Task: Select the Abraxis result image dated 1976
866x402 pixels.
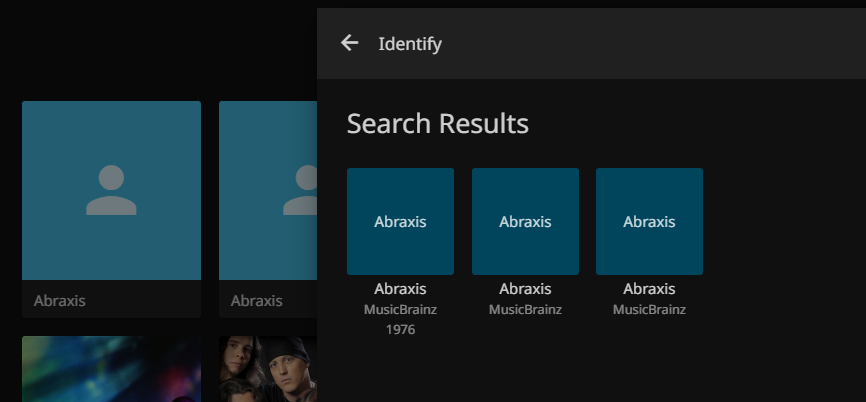Action: click(400, 221)
